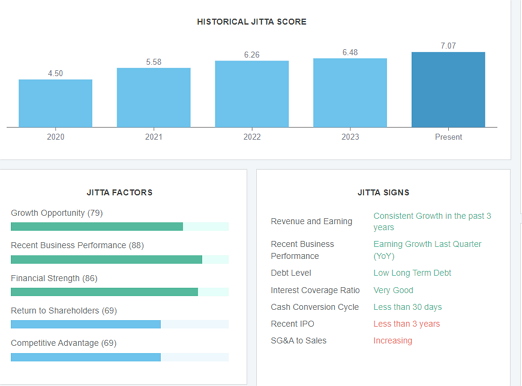522x386 pixels.
Task: Click the '7.07' score label
Action: (448, 46)
